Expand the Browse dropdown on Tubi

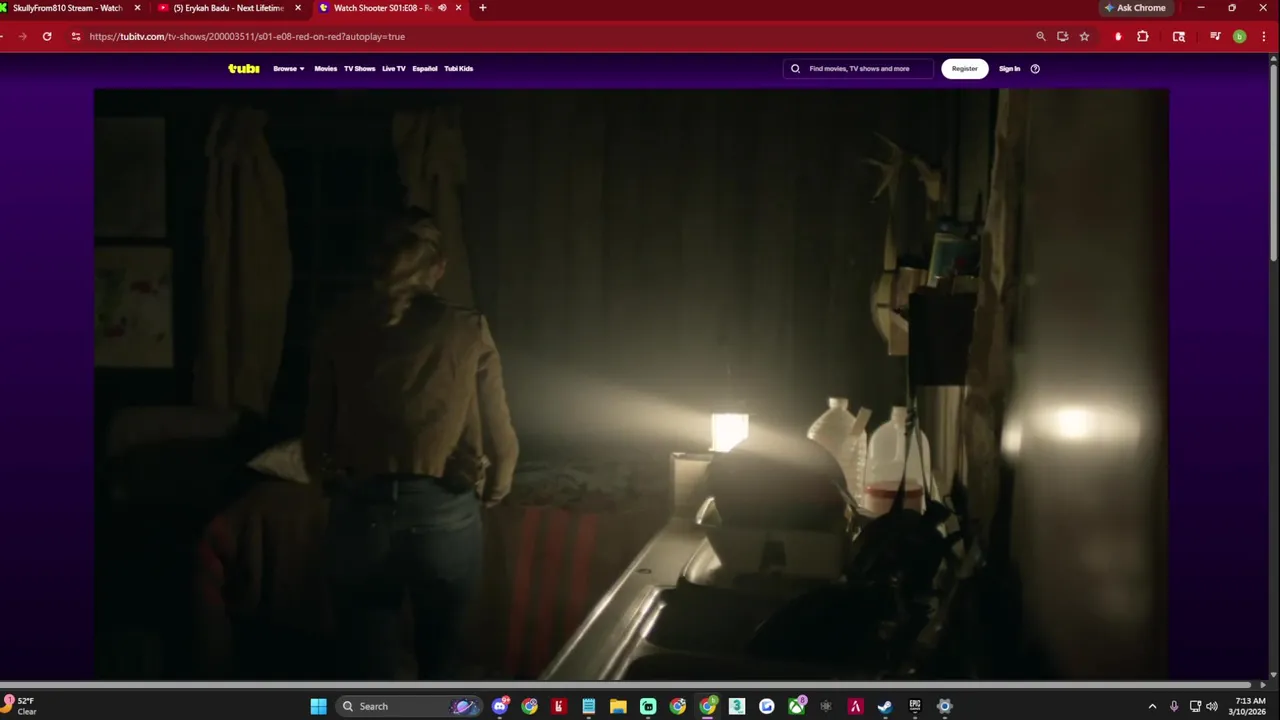289,69
